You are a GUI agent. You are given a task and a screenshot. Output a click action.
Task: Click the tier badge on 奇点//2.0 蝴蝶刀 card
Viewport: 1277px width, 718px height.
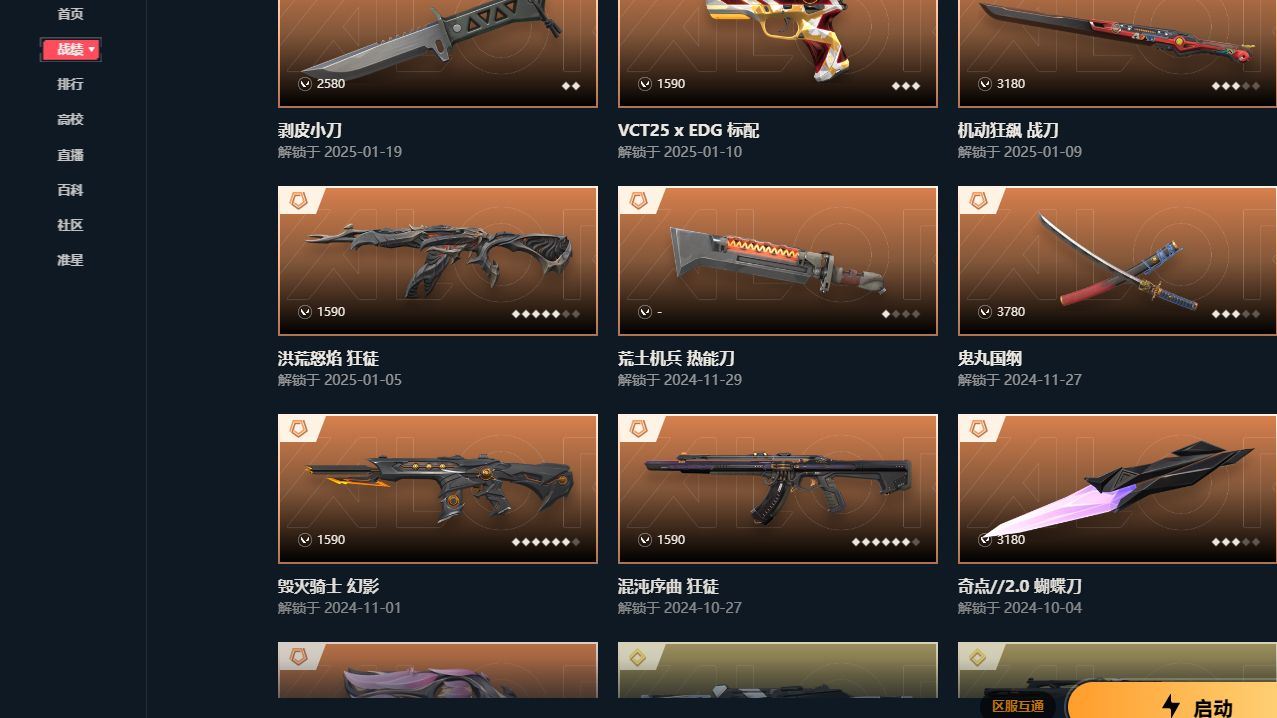click(979, 429)
